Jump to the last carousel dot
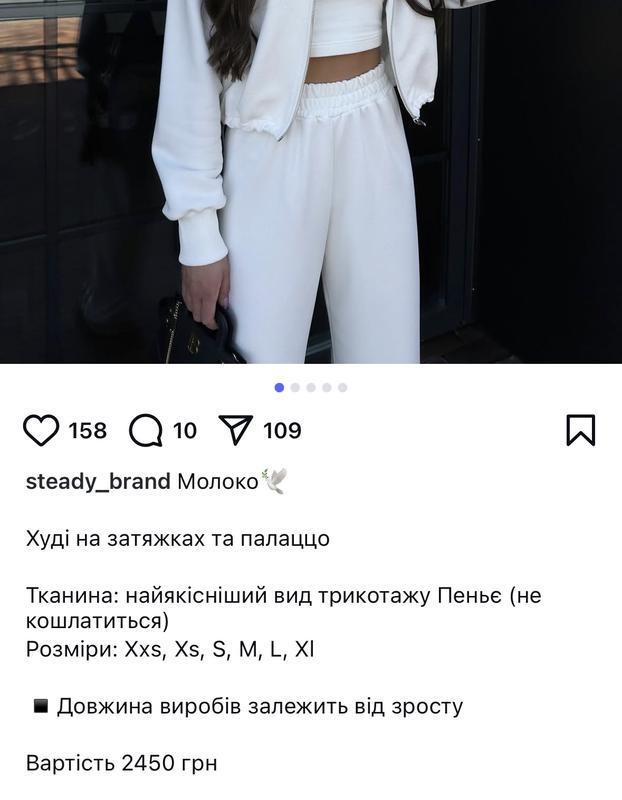622x800 pixels. [342, 388]
